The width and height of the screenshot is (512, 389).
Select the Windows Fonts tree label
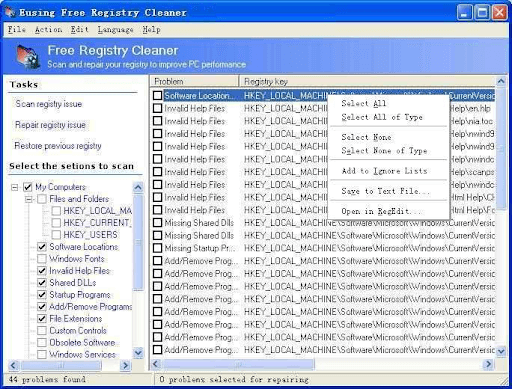(x=77, y=259)
